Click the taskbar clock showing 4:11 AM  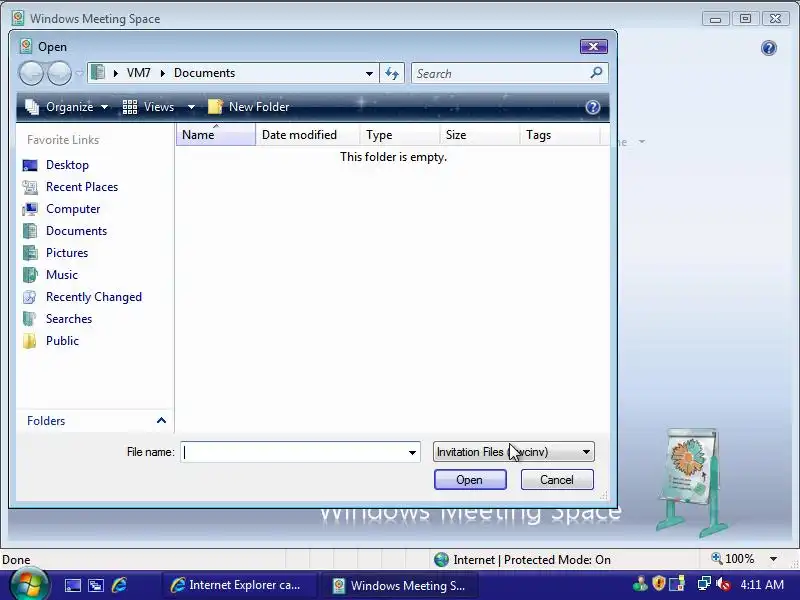pyautogui.click(x=762, y=584)
